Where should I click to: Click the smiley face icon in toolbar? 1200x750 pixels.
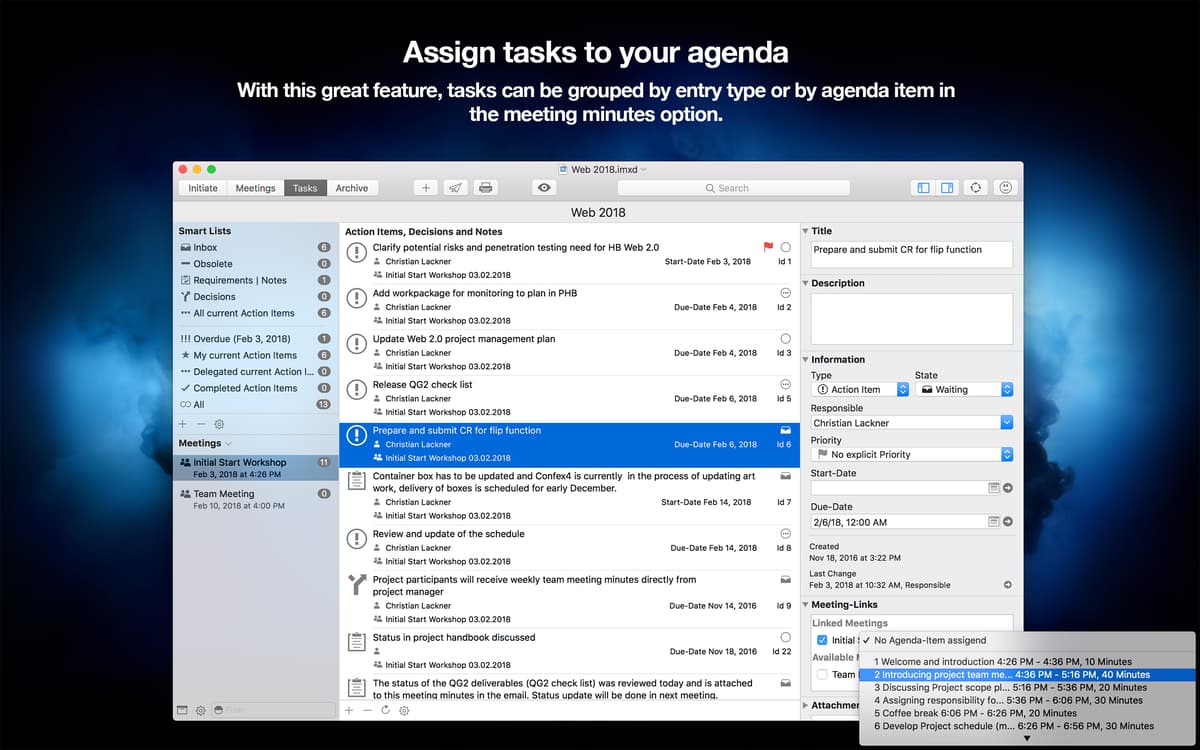pos(1006,188)
